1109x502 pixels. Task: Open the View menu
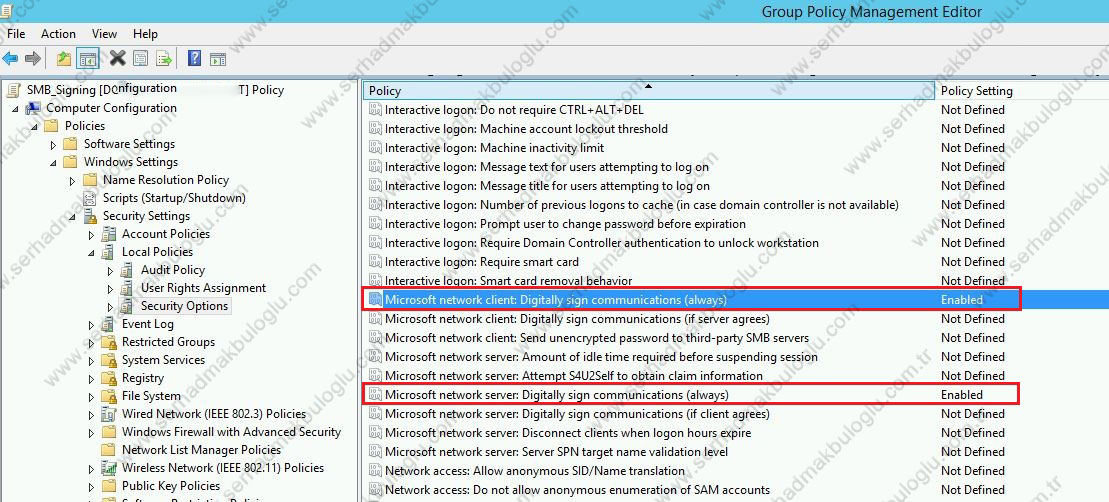103,34
